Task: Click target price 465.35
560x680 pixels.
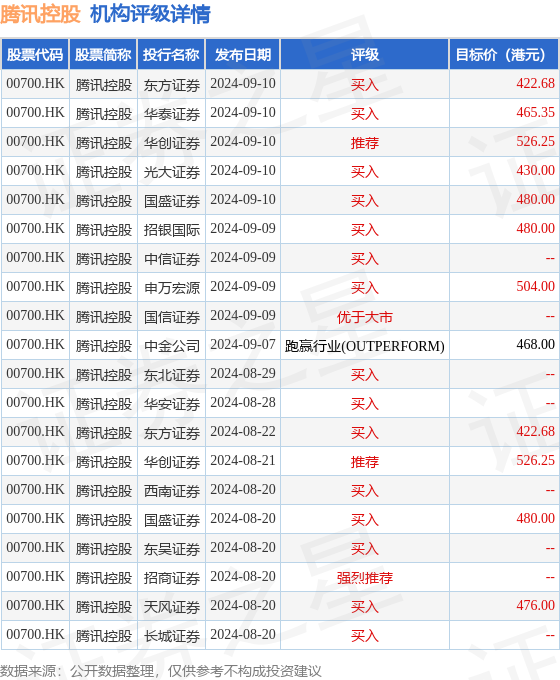Action: click(535, 113)
